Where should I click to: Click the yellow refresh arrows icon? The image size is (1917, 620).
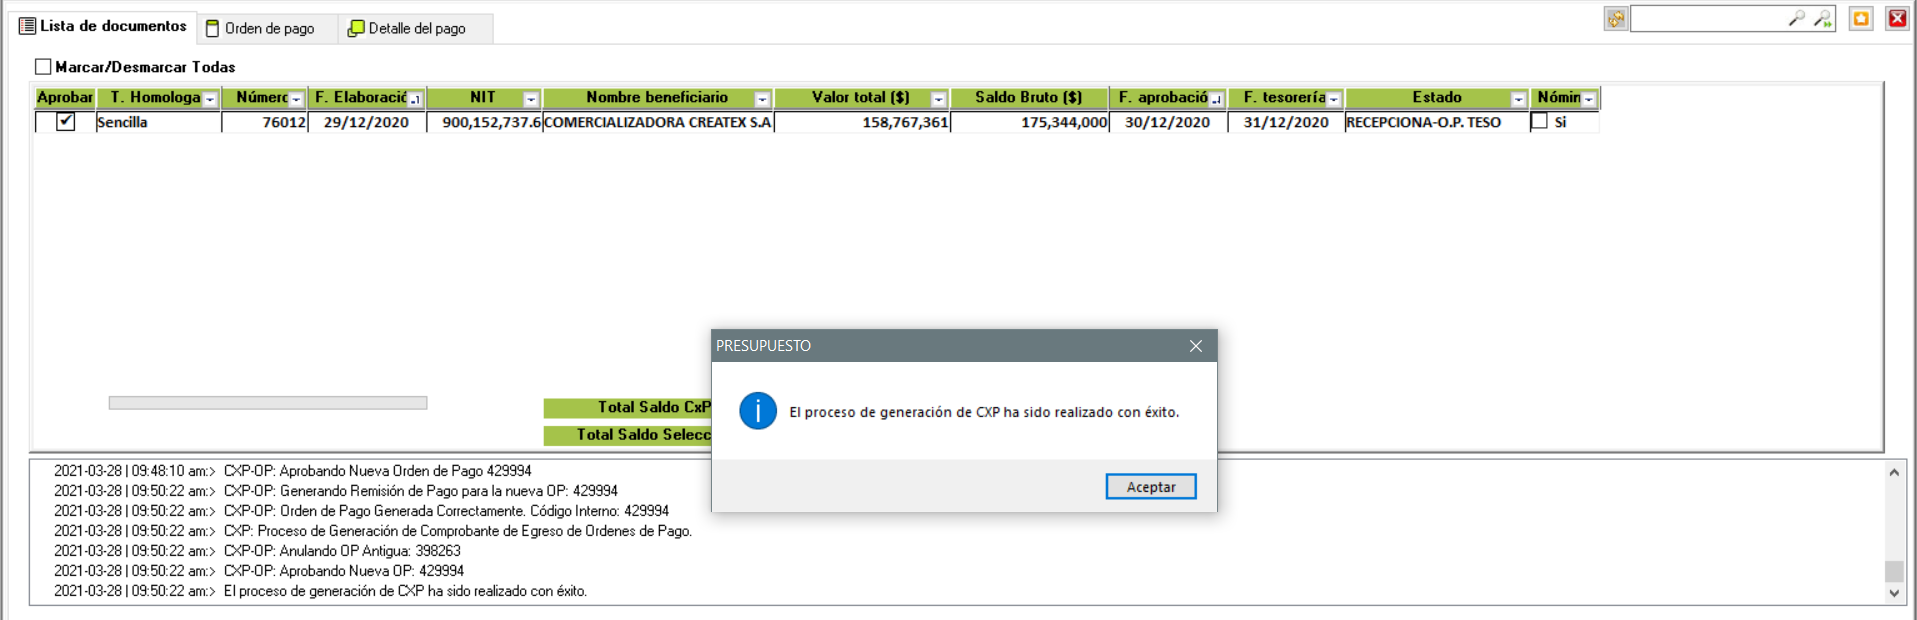tap(1616, 19)
